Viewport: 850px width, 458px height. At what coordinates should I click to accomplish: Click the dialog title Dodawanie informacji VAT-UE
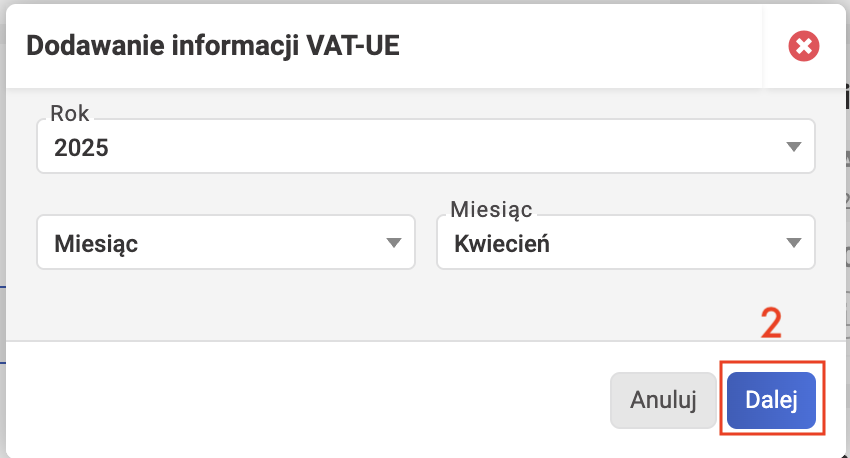(x=213, y=46)
